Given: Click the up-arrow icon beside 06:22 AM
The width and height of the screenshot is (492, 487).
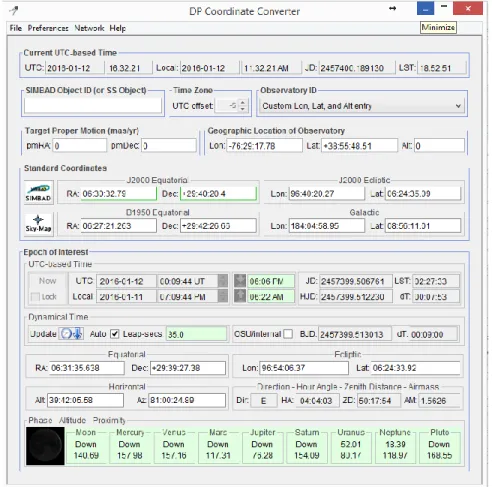Looking at the screenshot, I should [x=240, y=296].
